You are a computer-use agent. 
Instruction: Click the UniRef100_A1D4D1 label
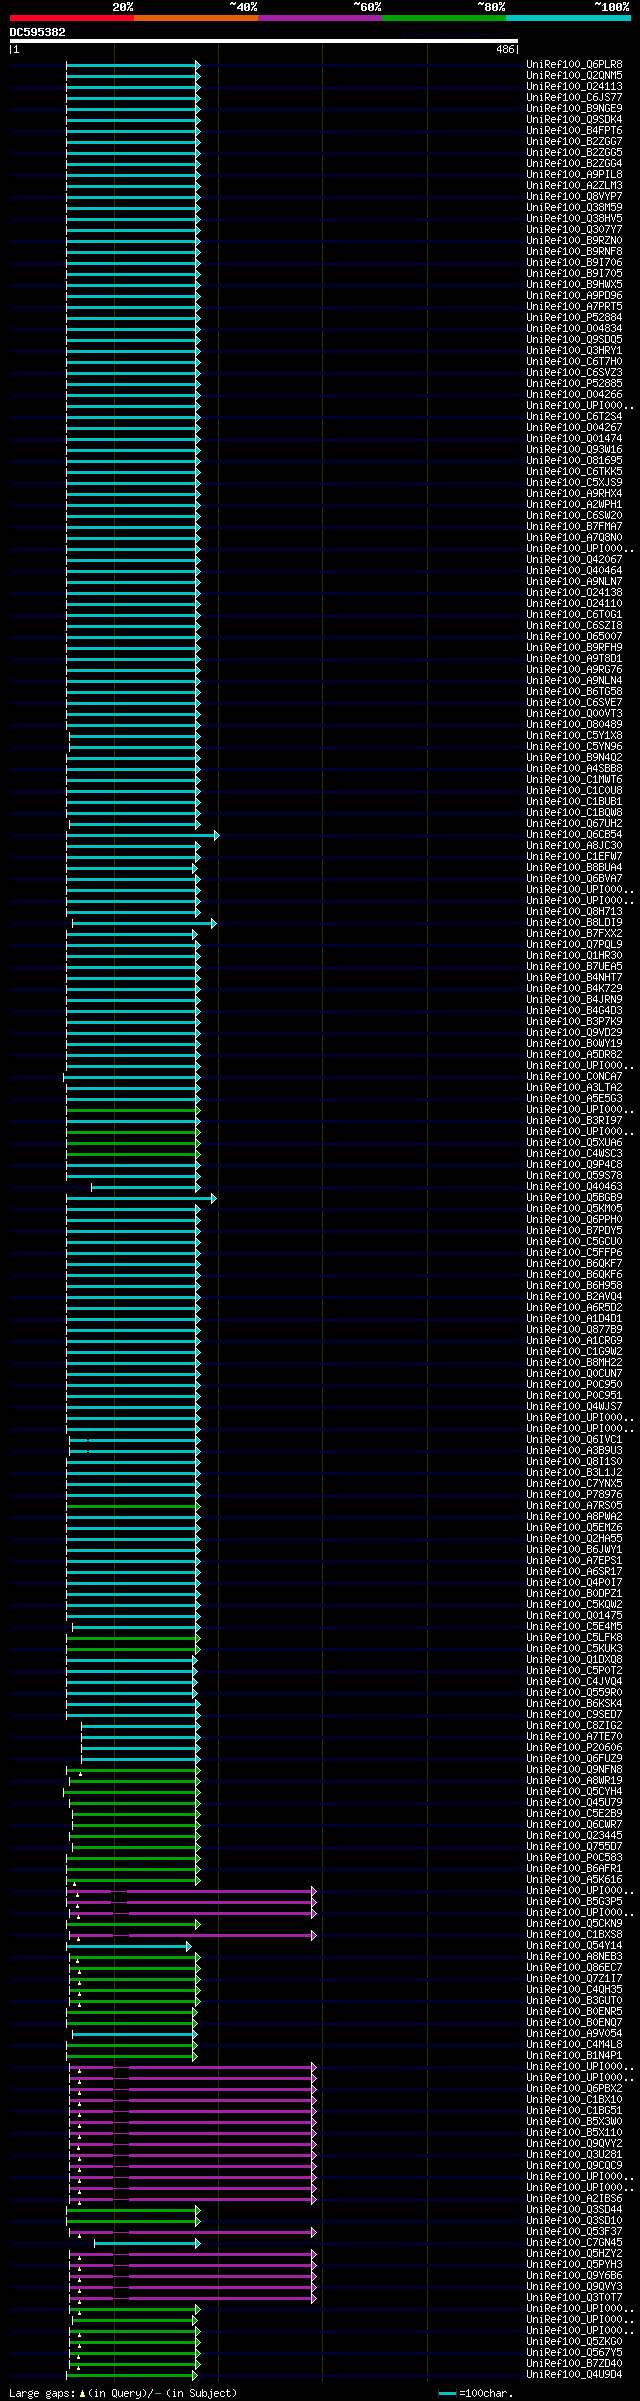pyautogui.click(x=574, y=1319)
